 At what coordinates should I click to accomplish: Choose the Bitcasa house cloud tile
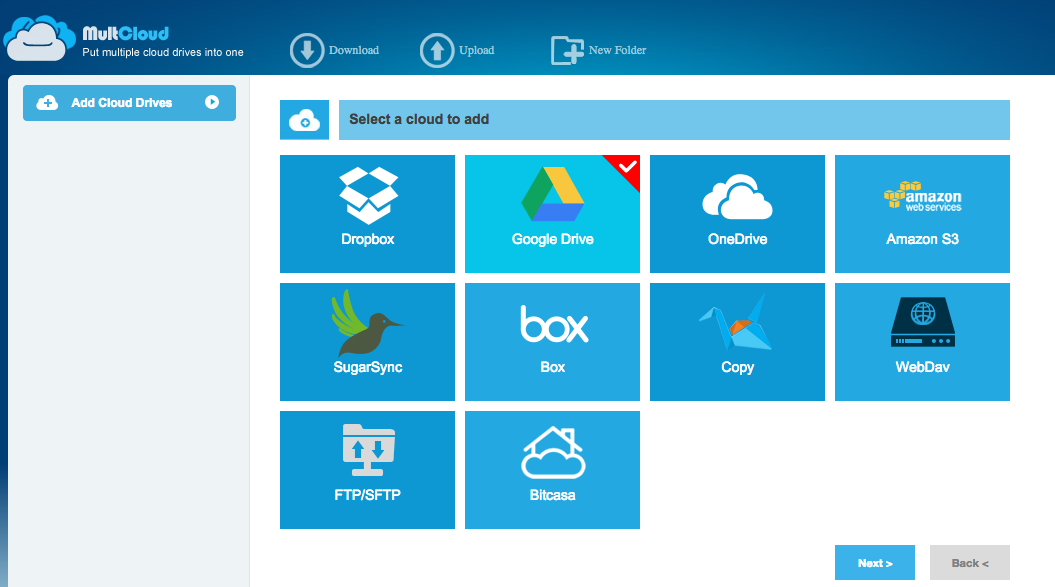pyautogui.click(x=552, y=469)
